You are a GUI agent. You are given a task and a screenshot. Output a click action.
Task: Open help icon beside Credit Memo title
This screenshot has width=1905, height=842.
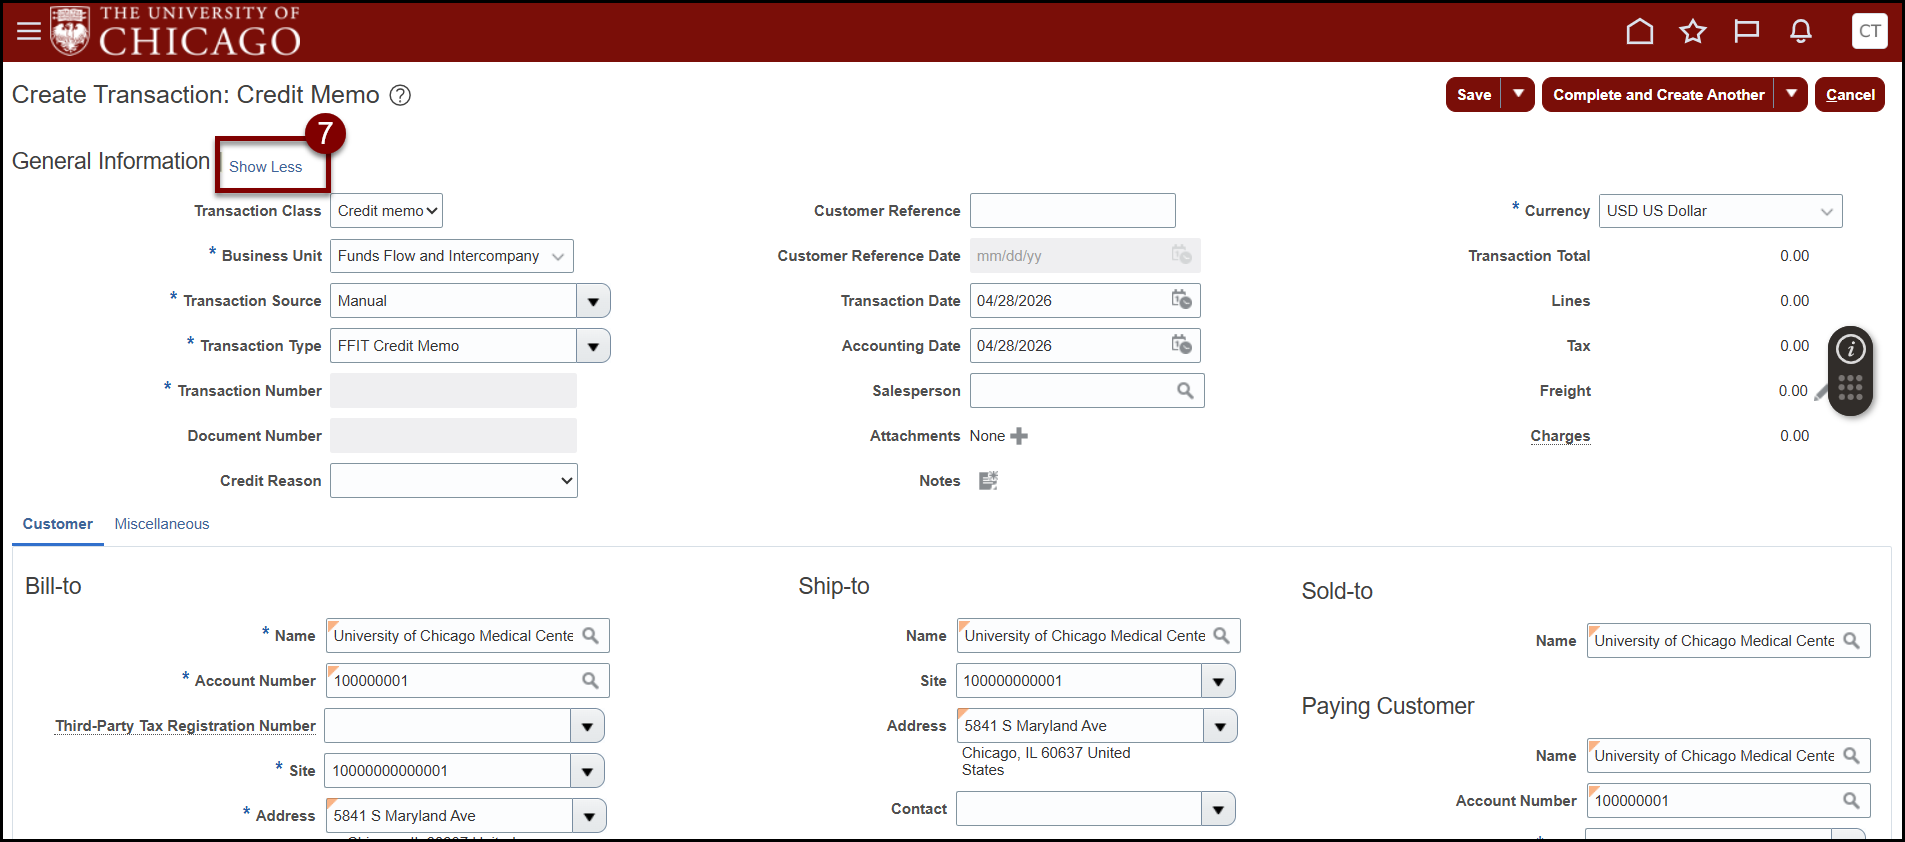(x=400, y=95)
